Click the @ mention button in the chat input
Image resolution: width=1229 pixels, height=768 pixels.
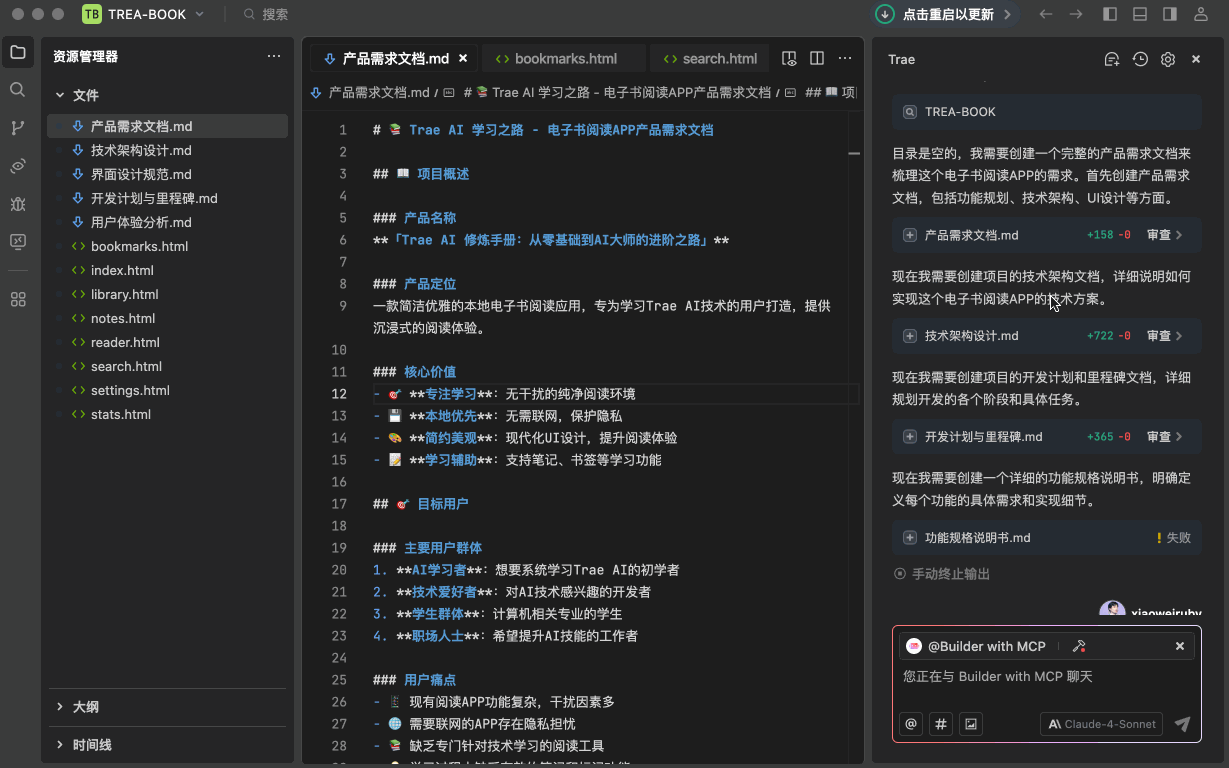click(911, 724)
